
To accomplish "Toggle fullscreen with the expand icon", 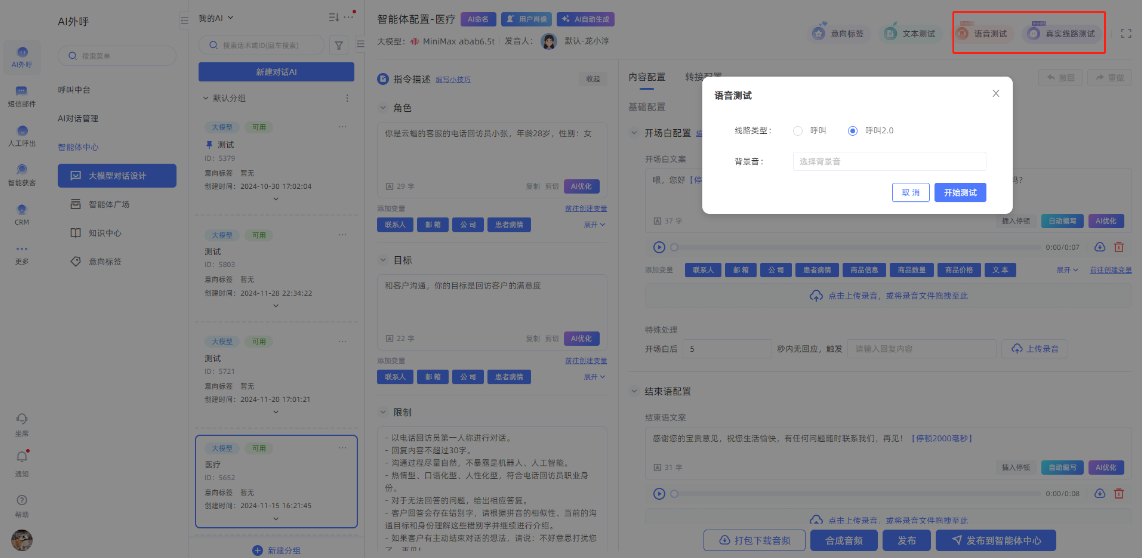I will point(1127,33).
